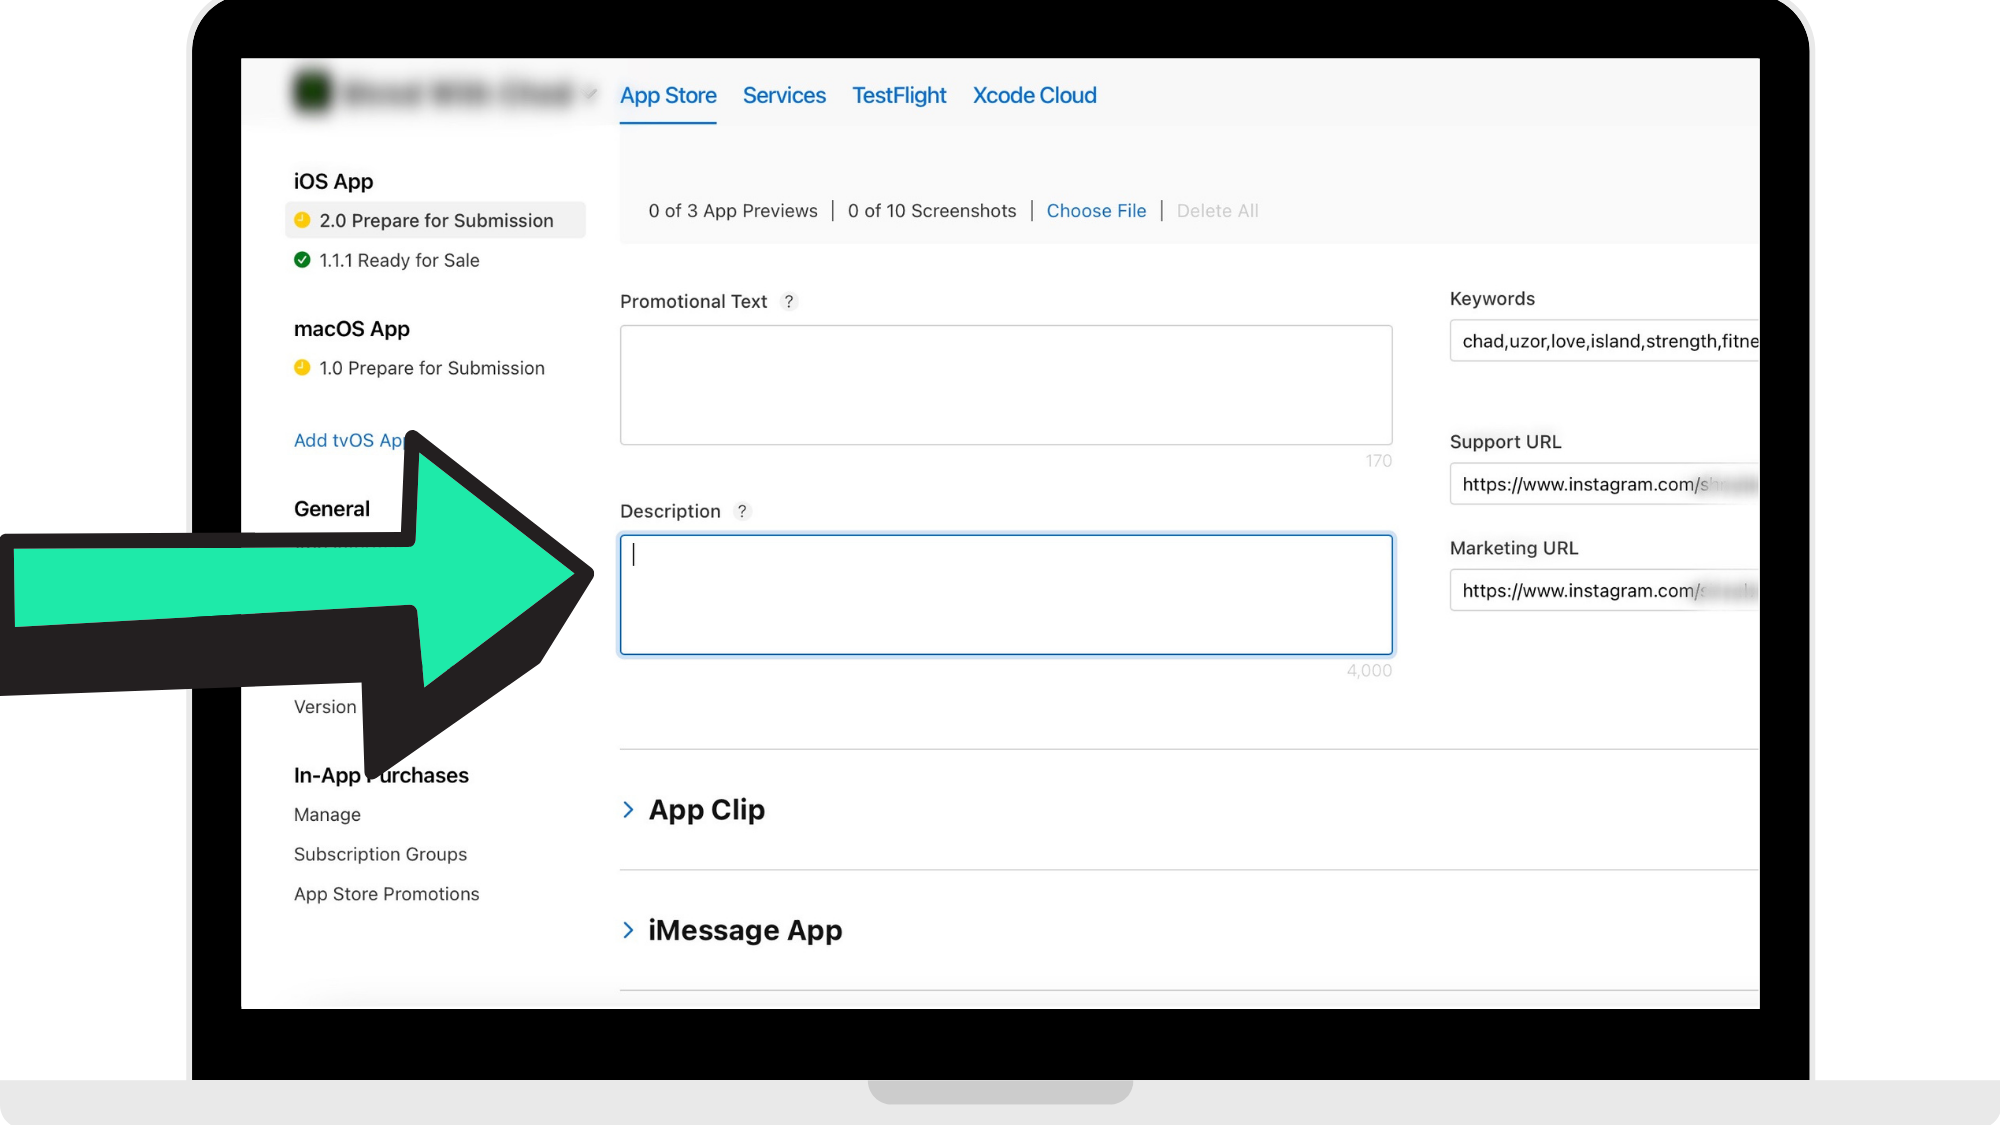Click inside the Promotional Text field
The height and width of the screenshot is (1125, 2000).
[1005, 385]
